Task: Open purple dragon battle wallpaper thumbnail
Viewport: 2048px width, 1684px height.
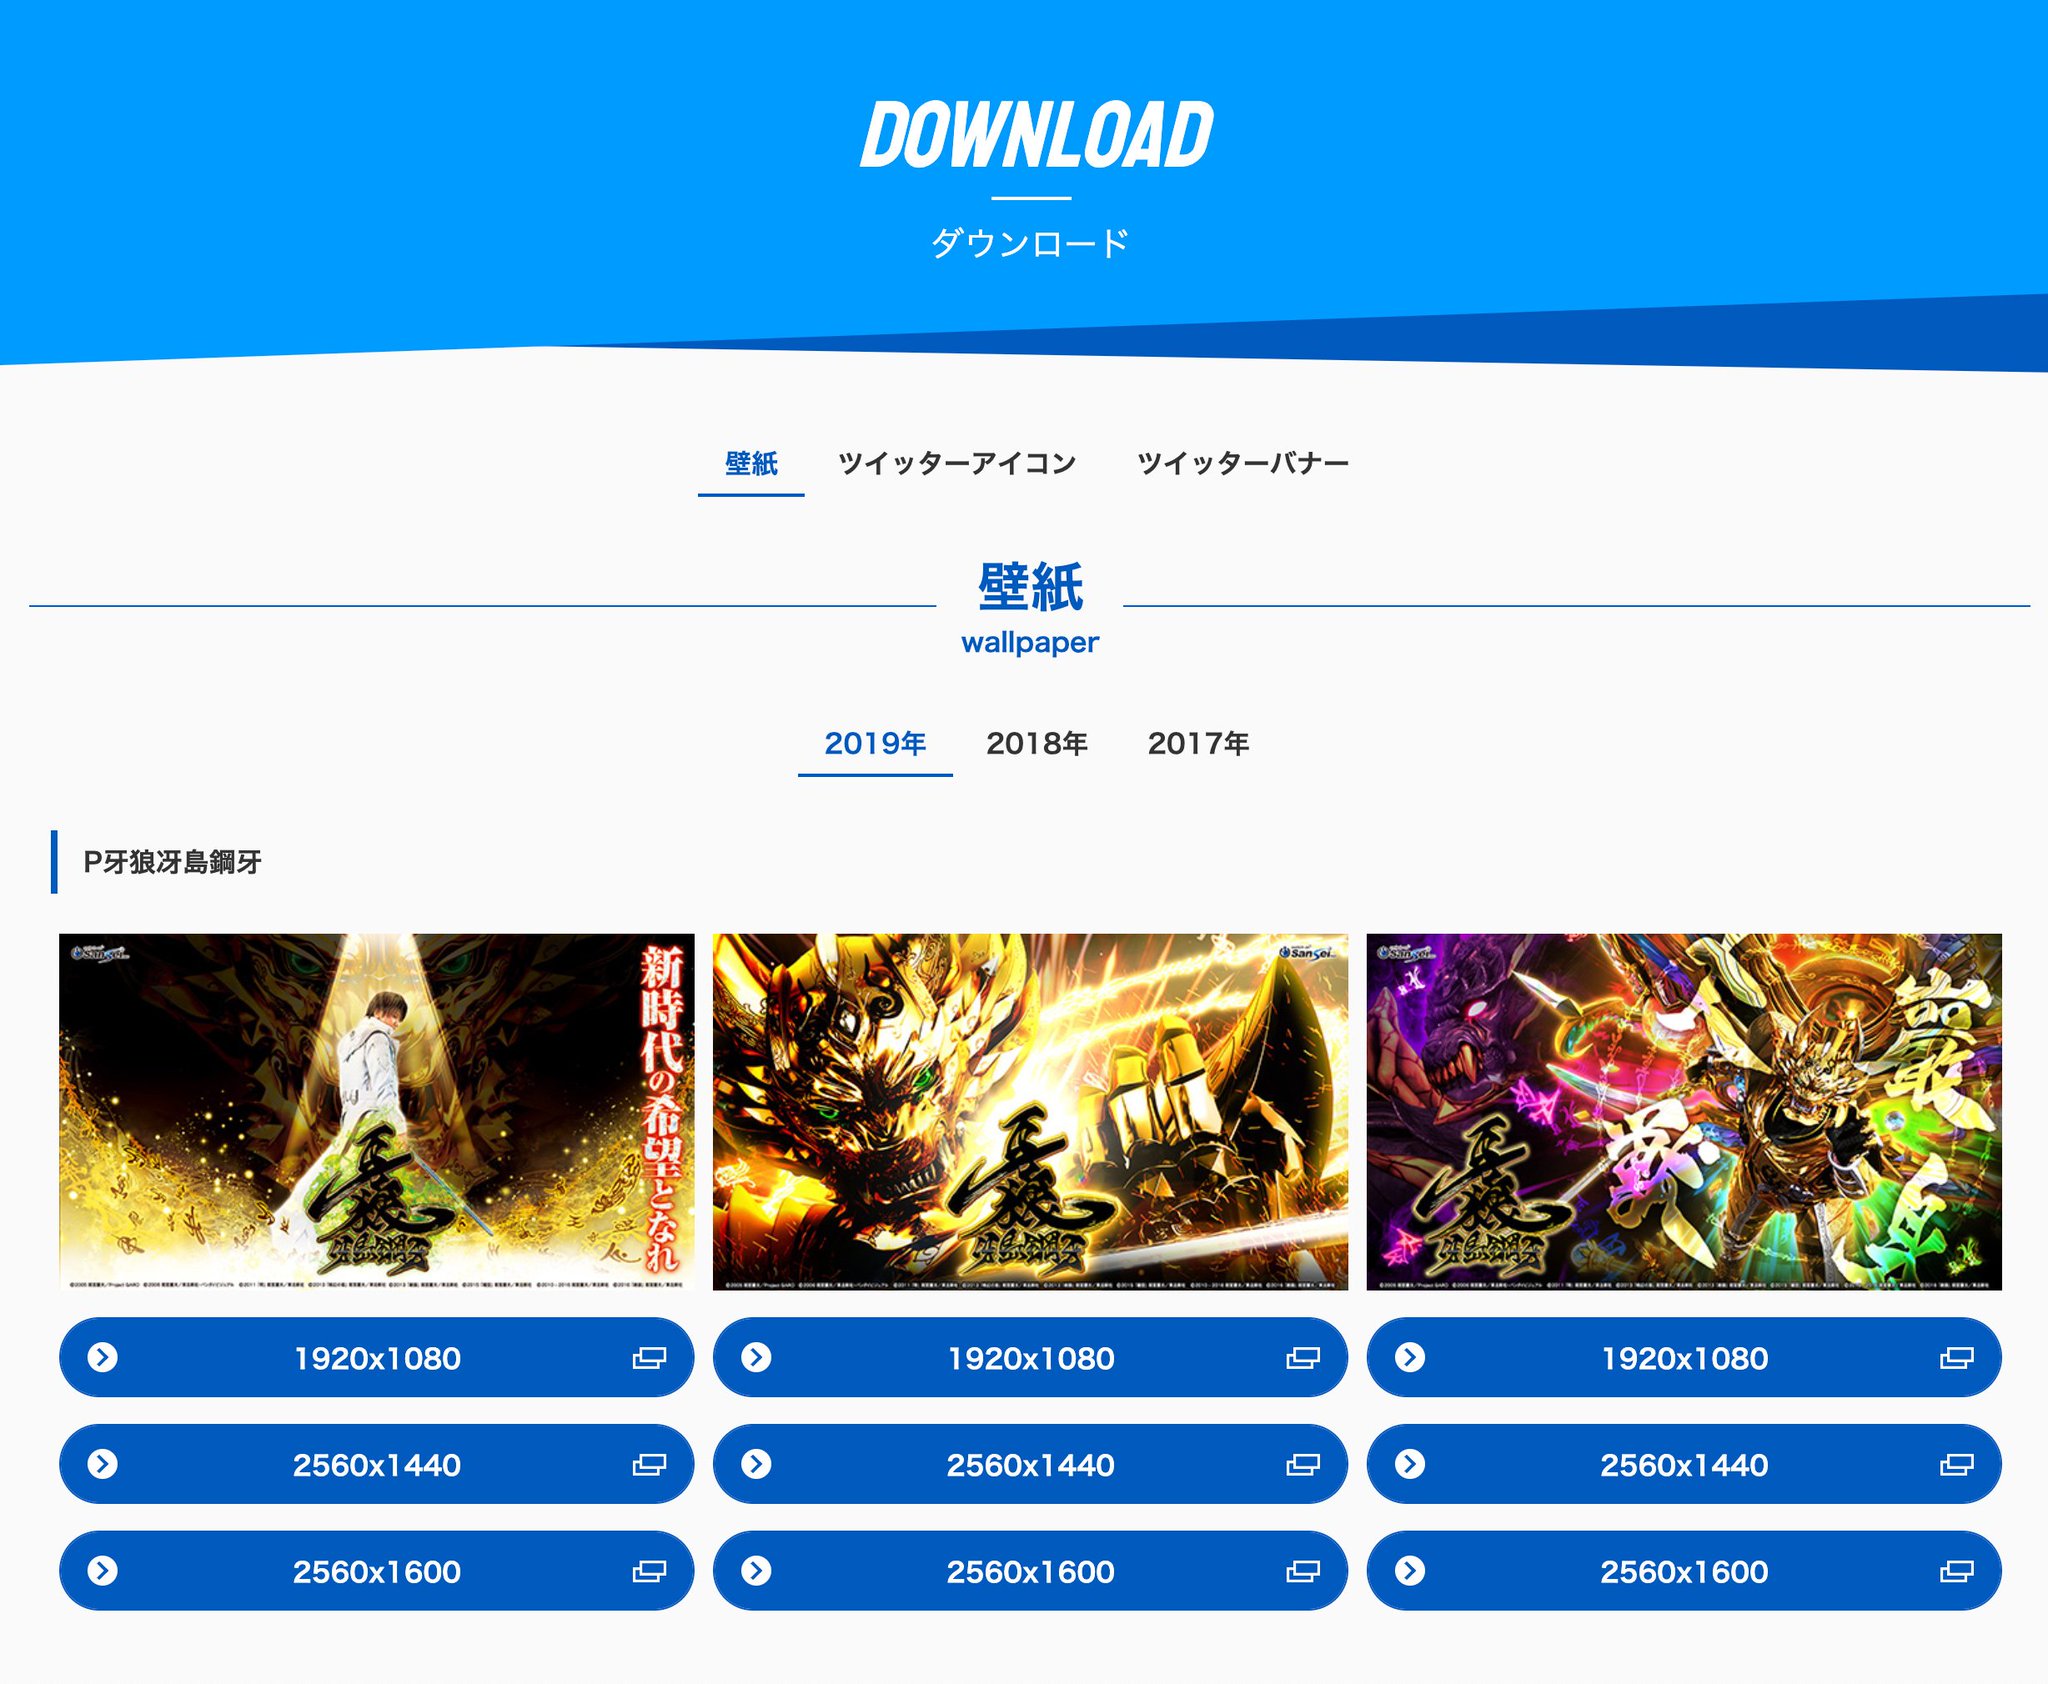Action: [1684, 1112]
